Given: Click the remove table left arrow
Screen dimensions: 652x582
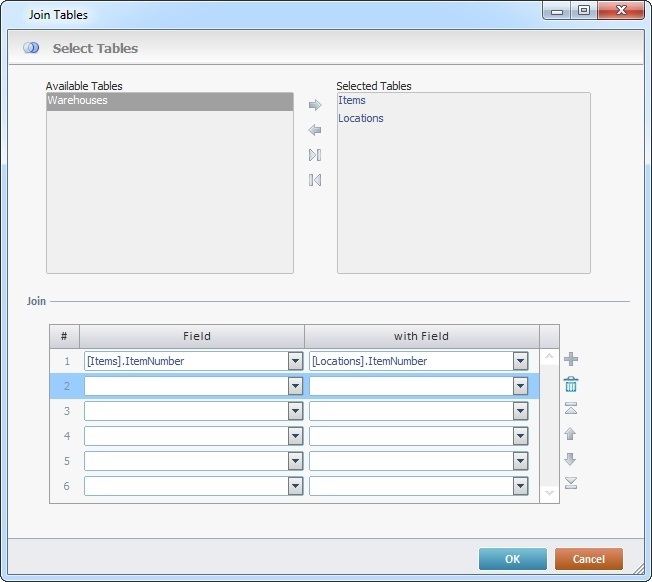Looking at the screenshot, I should point(315,130).
